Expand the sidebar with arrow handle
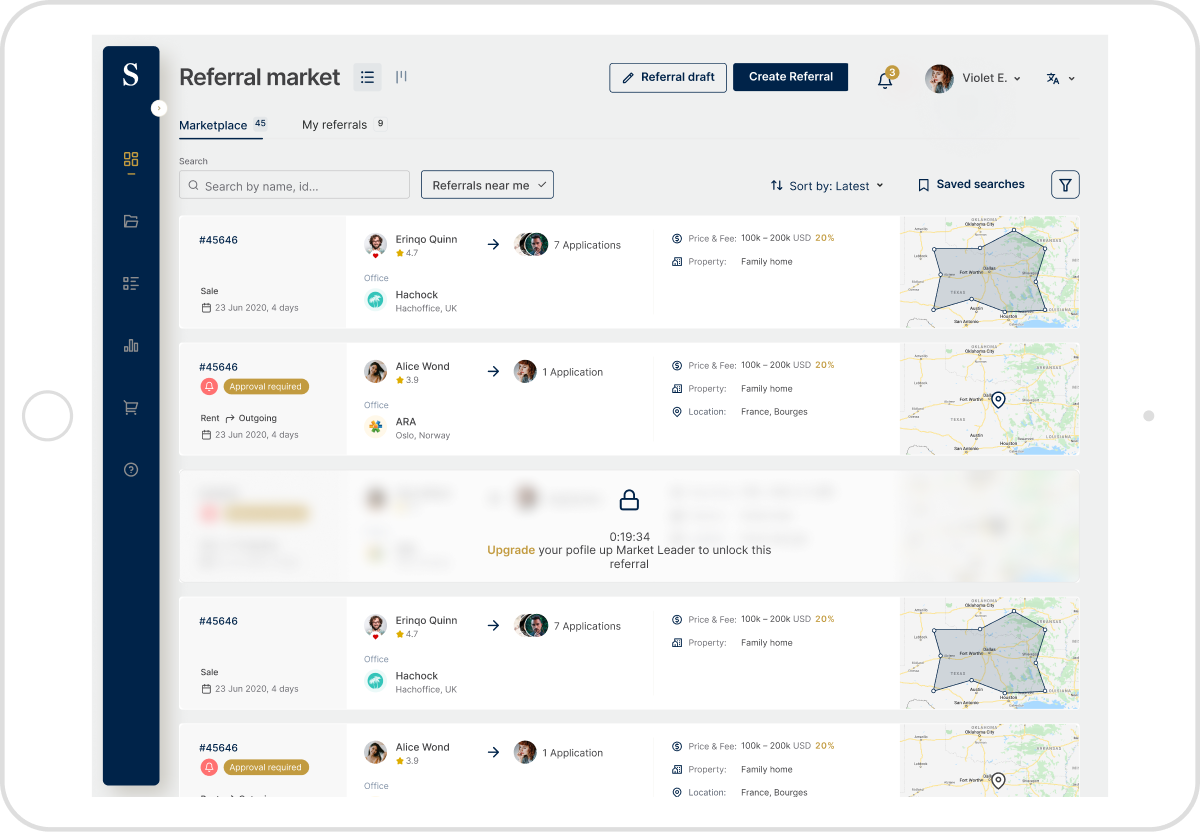The image size is (1200, 832). 159,108
